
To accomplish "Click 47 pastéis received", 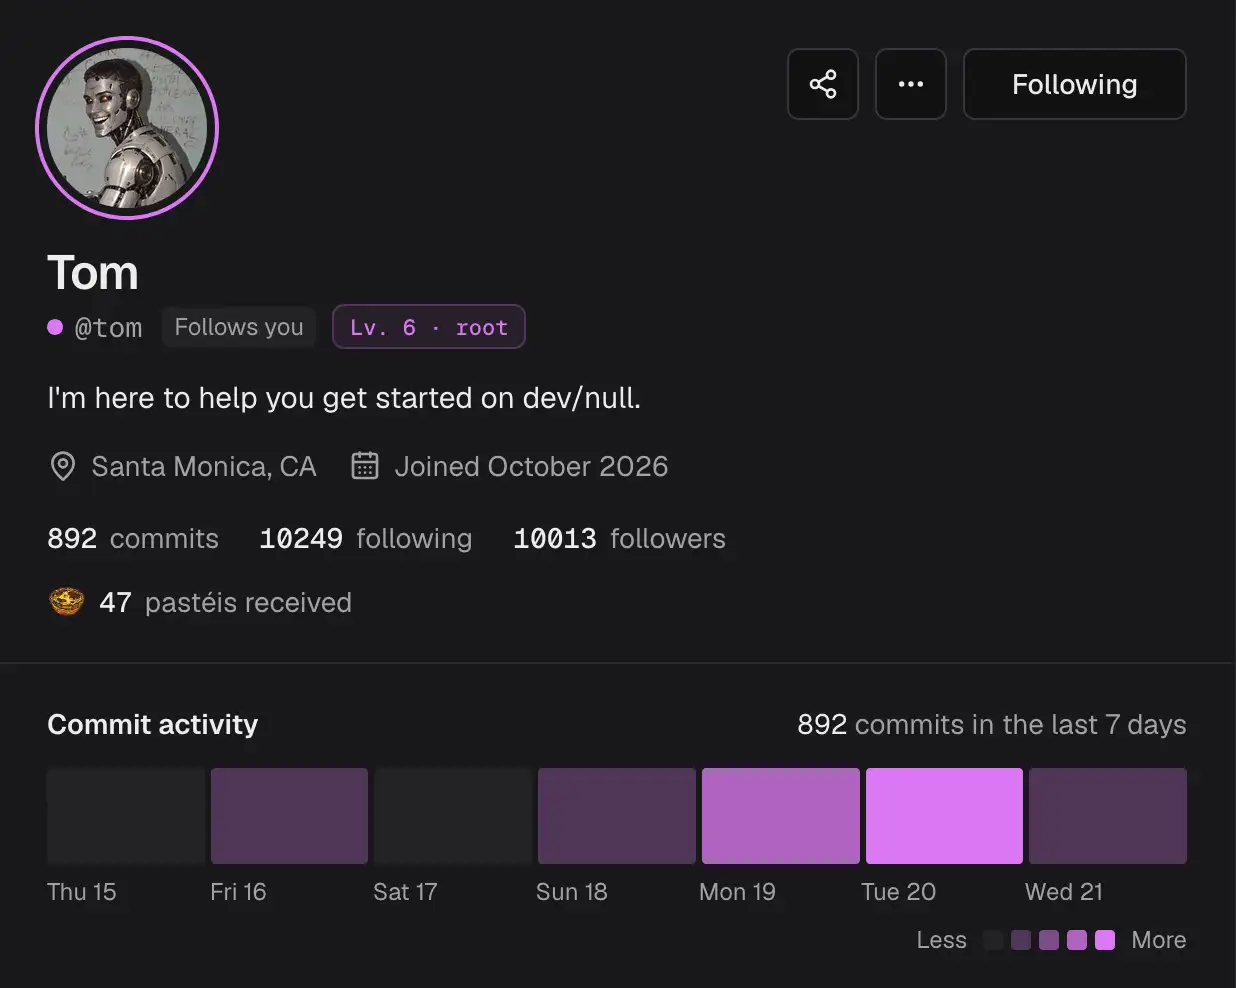I will (x=226, y=603).
